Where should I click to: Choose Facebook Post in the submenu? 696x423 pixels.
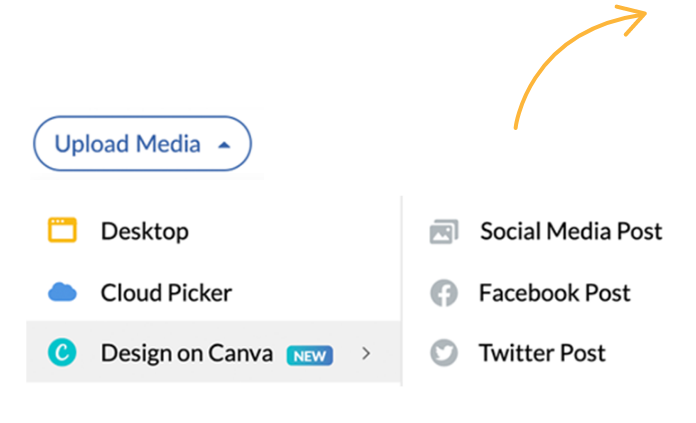click(x=554, y=293)
